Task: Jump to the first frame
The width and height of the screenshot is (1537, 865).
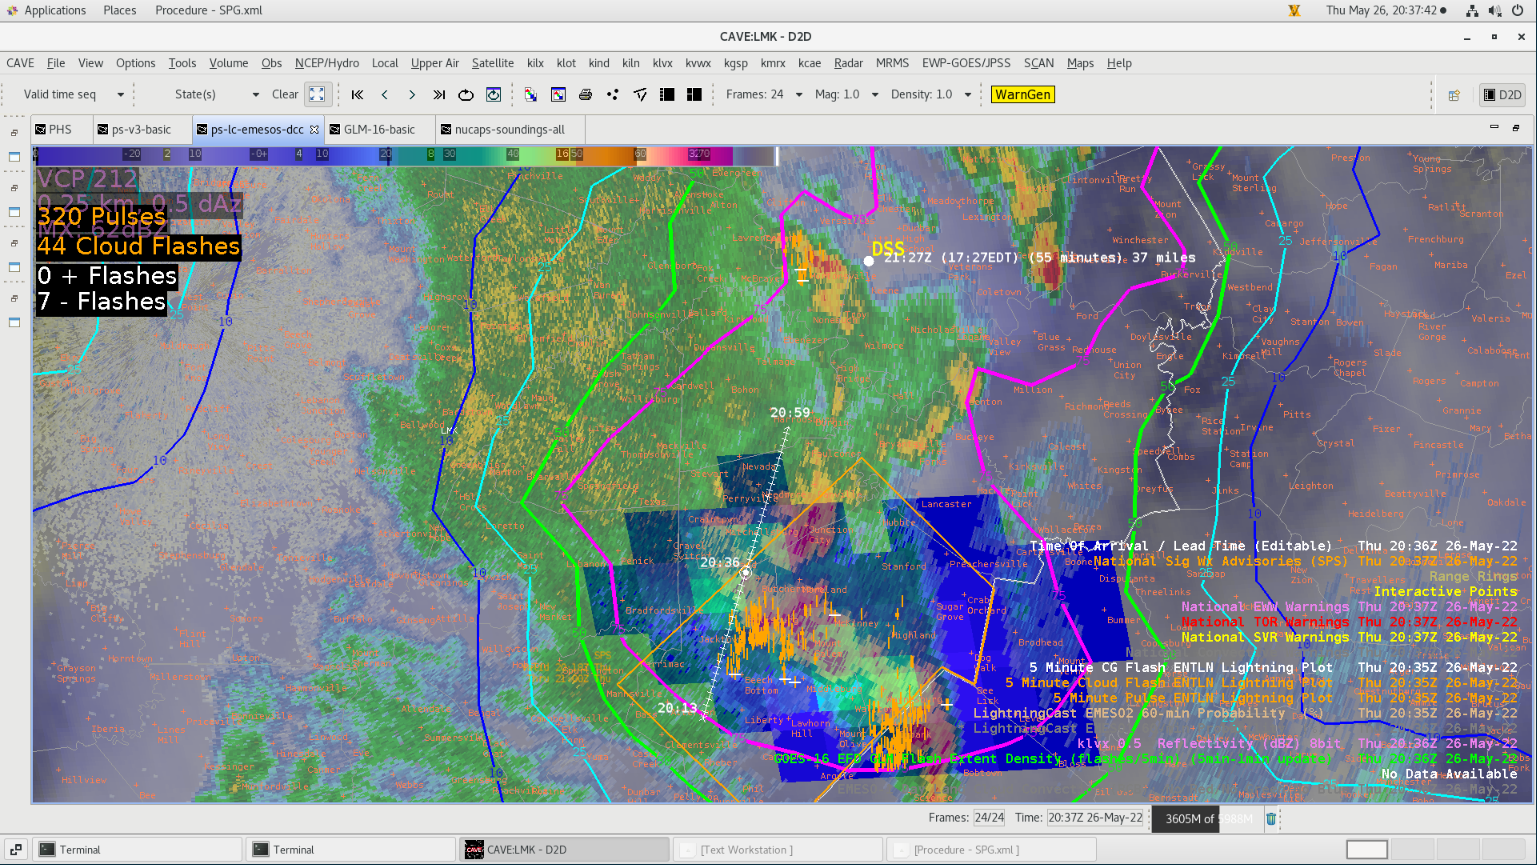Action: (x=357, y=94)
